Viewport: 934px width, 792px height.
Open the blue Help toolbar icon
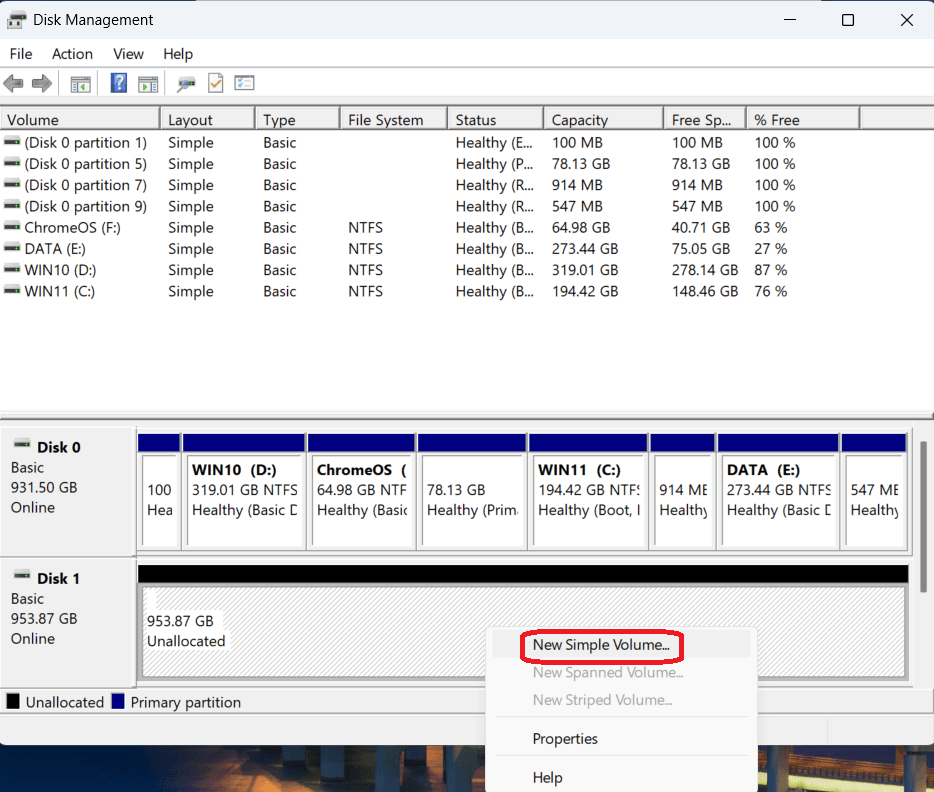pos(119,84)
